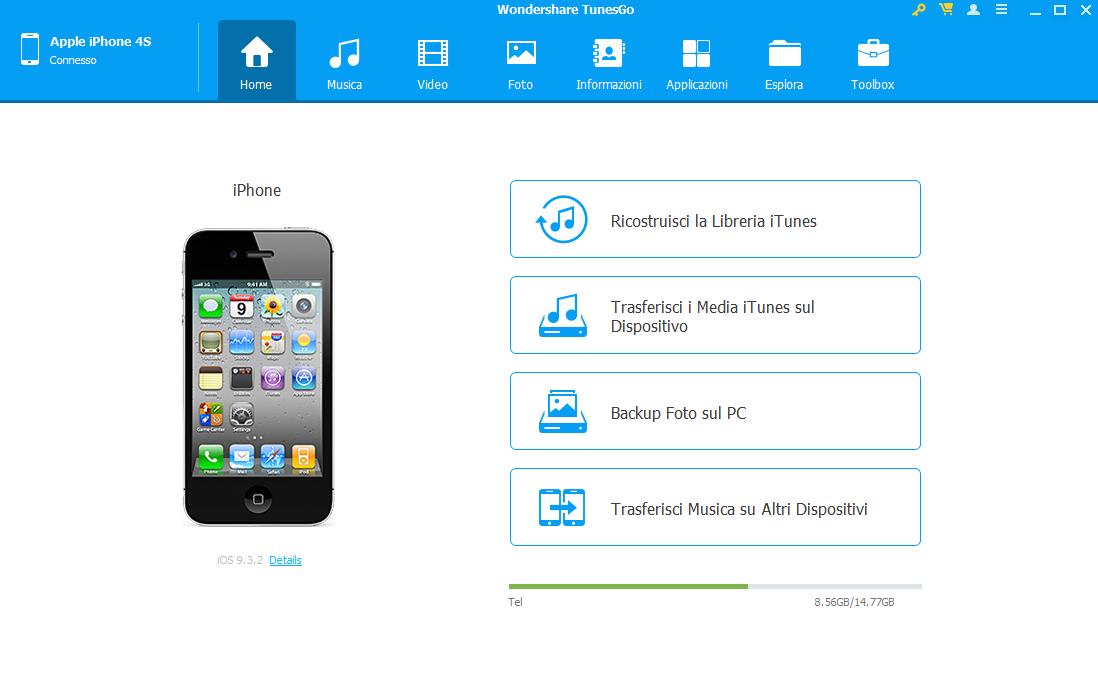This screenshot has width=1098, height=681.
Task: Open the hamburger menu in title bar
Action: (x=1001, y=10)
